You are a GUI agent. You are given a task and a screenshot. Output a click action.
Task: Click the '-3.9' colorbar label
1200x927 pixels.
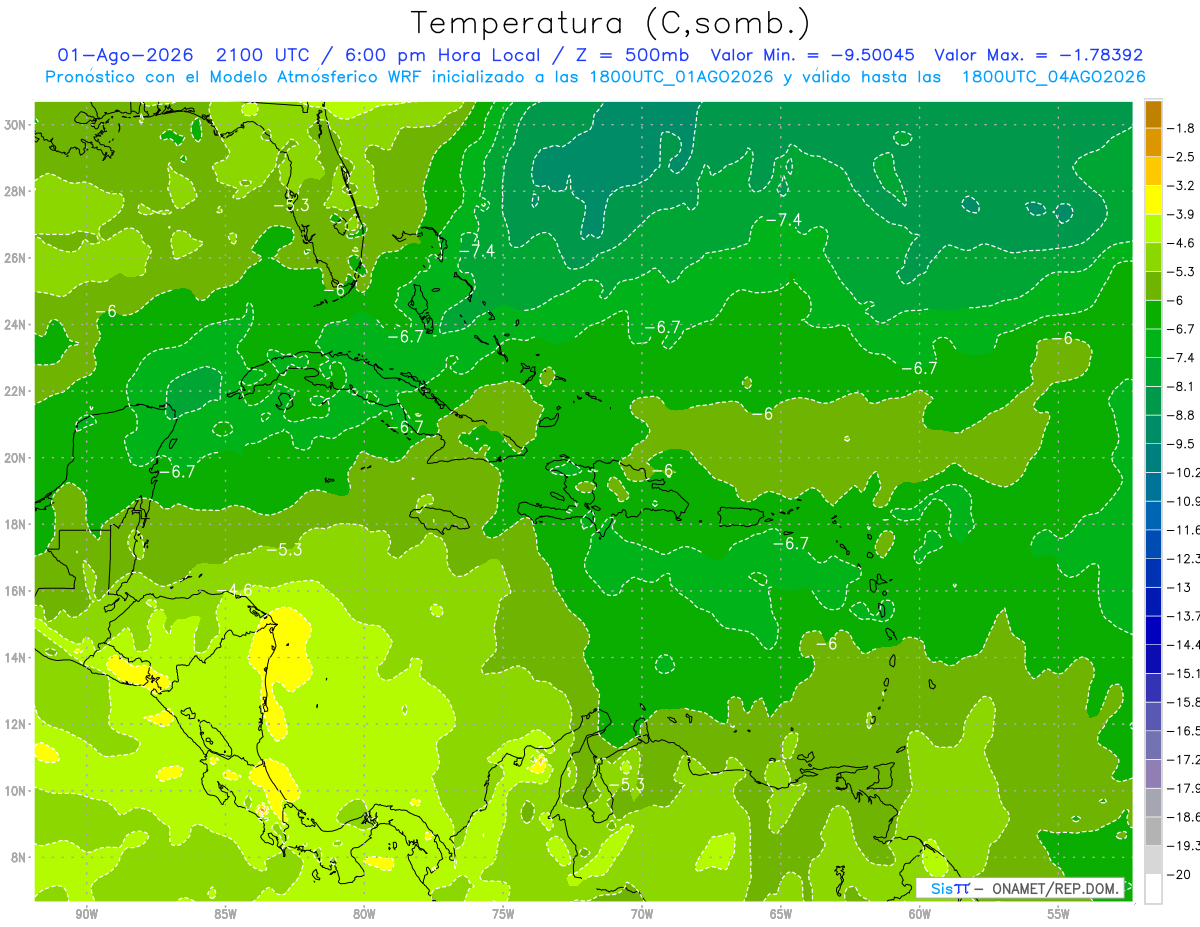click(1181, 214)
